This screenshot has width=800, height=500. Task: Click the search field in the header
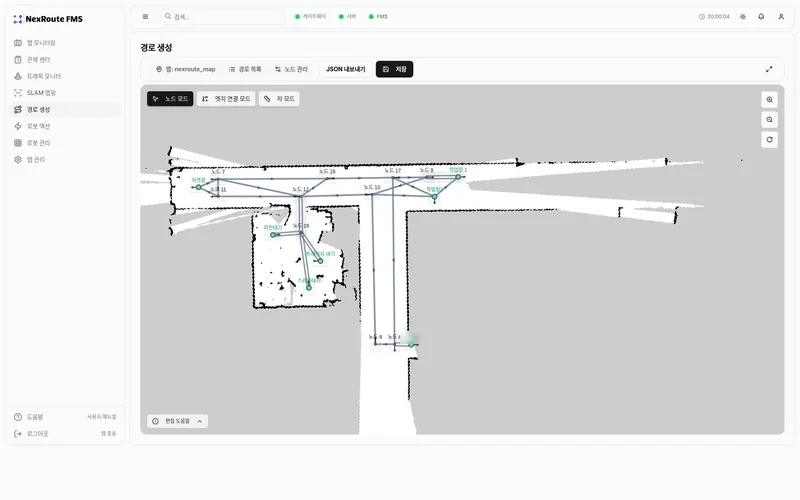point(223,17)
